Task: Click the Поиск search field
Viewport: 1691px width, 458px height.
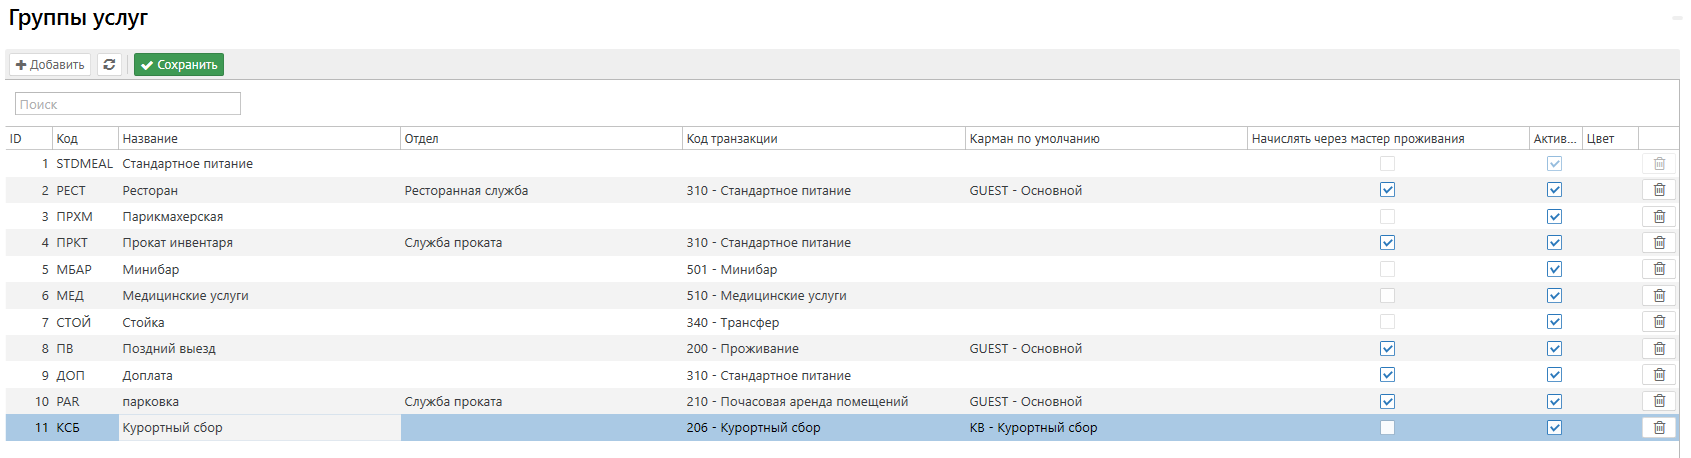Action: [x=128, y=104]
